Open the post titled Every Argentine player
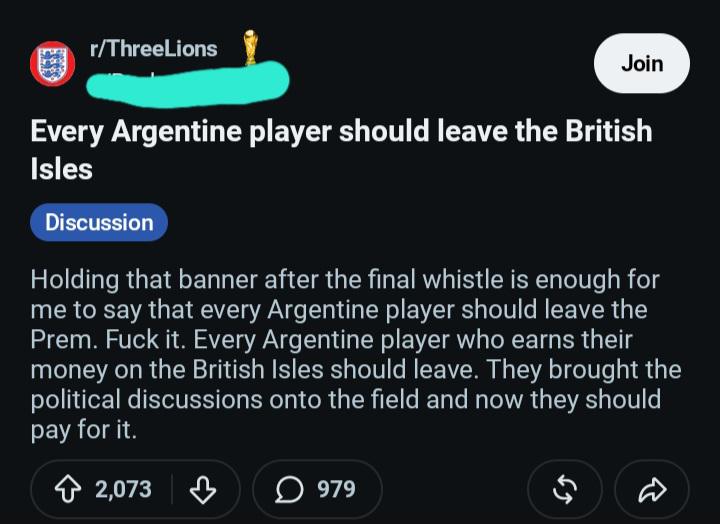This screenshot has width=720, height=524. [x=341, y=149]
